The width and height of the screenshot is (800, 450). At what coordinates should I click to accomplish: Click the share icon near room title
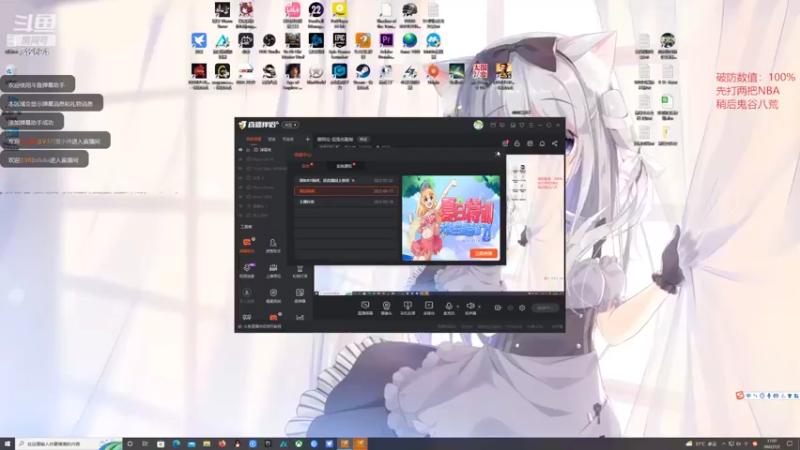click(x=555, y=143)
